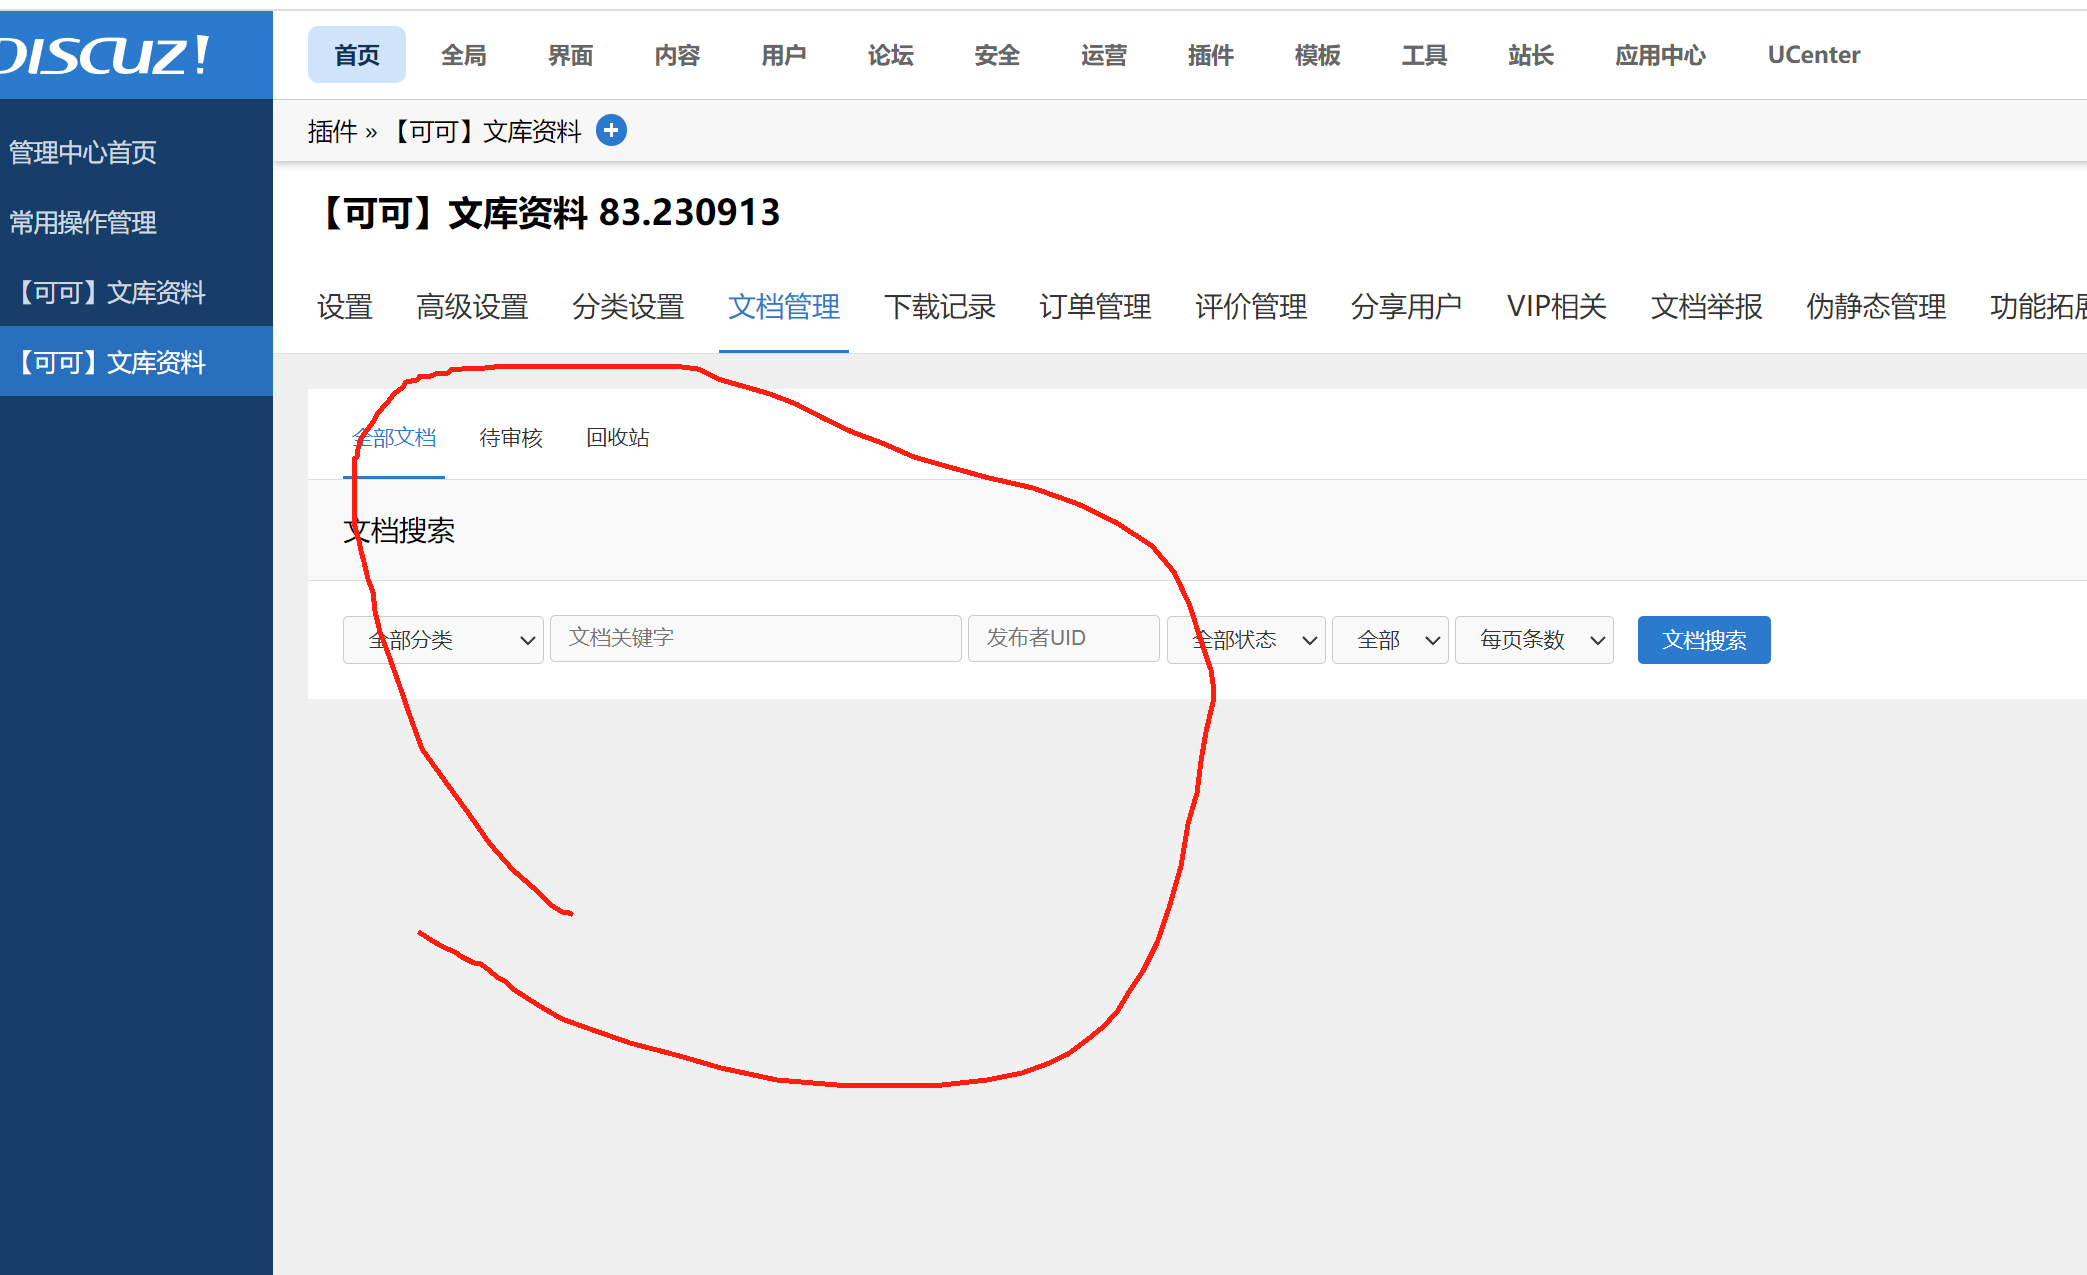Switch to the 伪静态管理 tab
The width and height of the screenshot is (2087, 1275).
1877,306
